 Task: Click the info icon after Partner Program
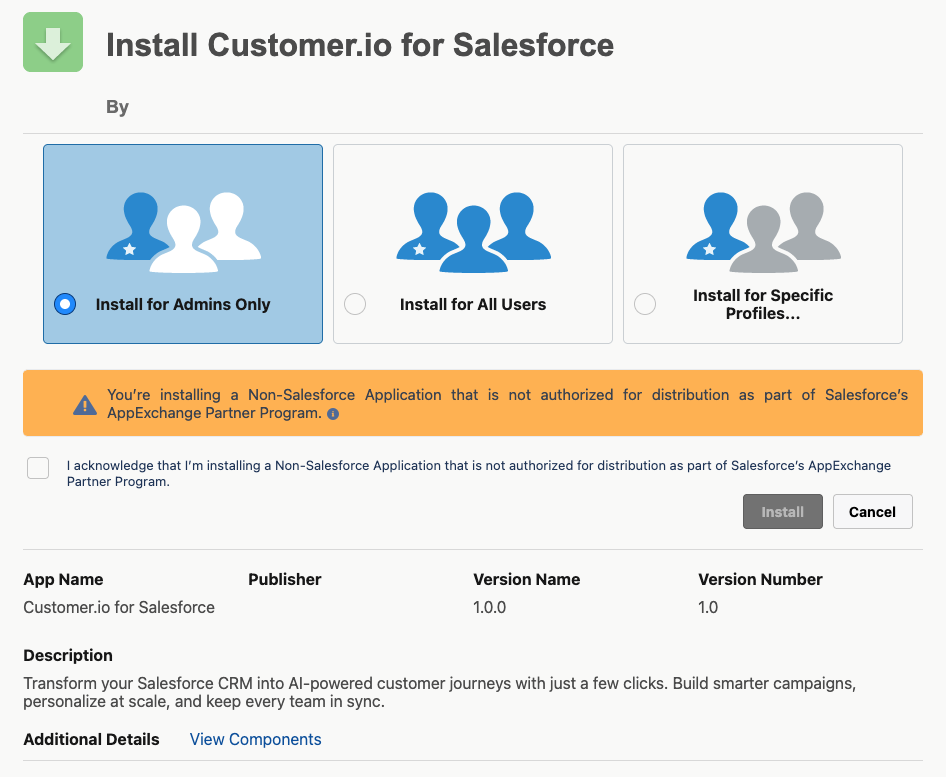click(332, 414)
